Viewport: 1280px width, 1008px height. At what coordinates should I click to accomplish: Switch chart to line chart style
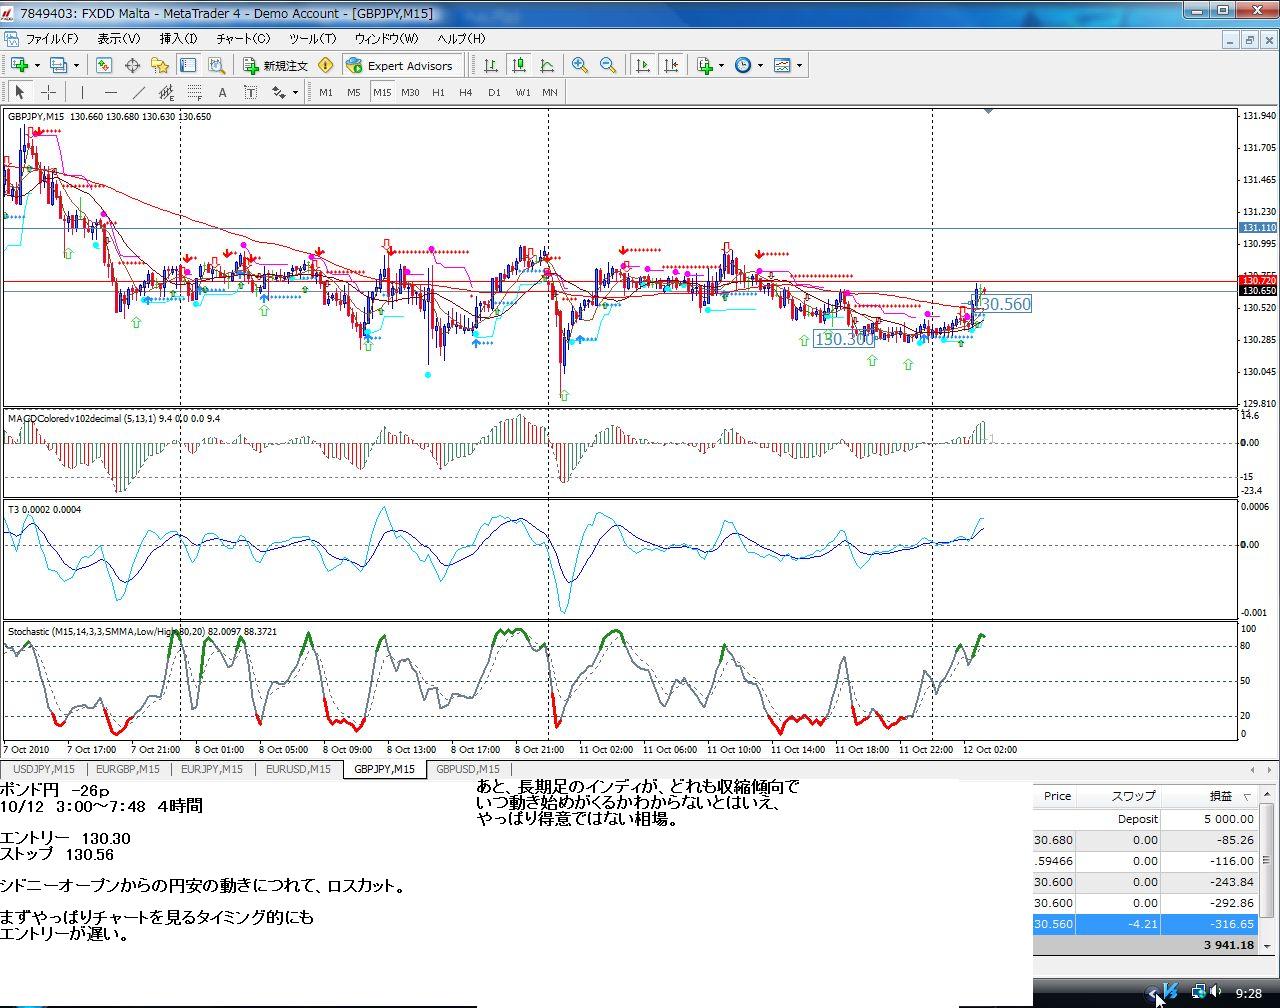[x=547, y=65]
